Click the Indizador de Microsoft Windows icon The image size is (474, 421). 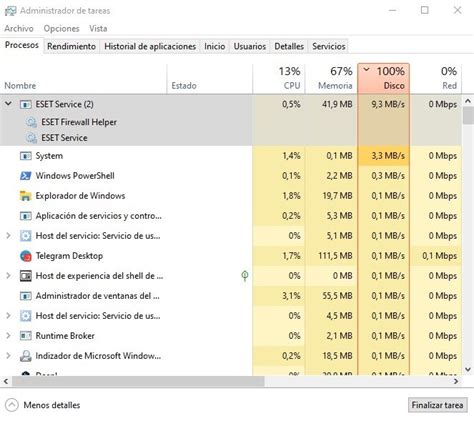[x=26, y=356]
